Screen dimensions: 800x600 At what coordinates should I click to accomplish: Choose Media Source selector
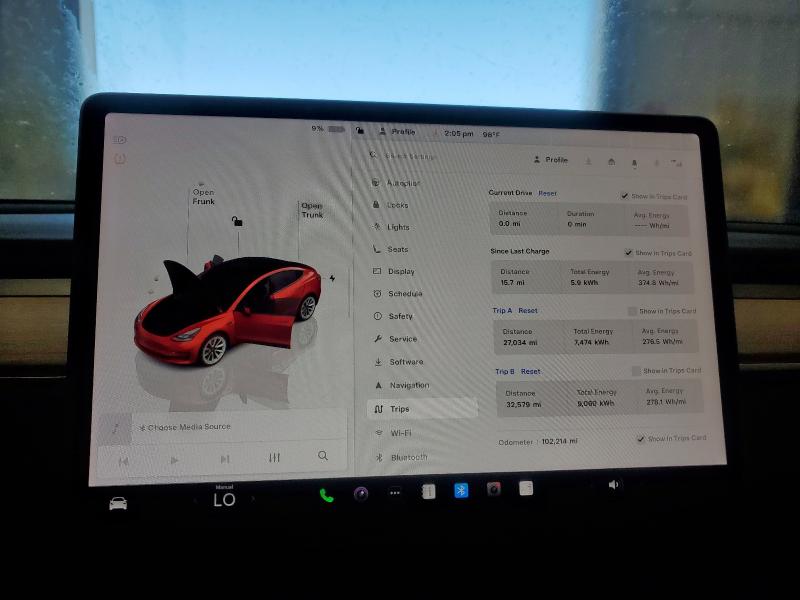click(185, 427)
